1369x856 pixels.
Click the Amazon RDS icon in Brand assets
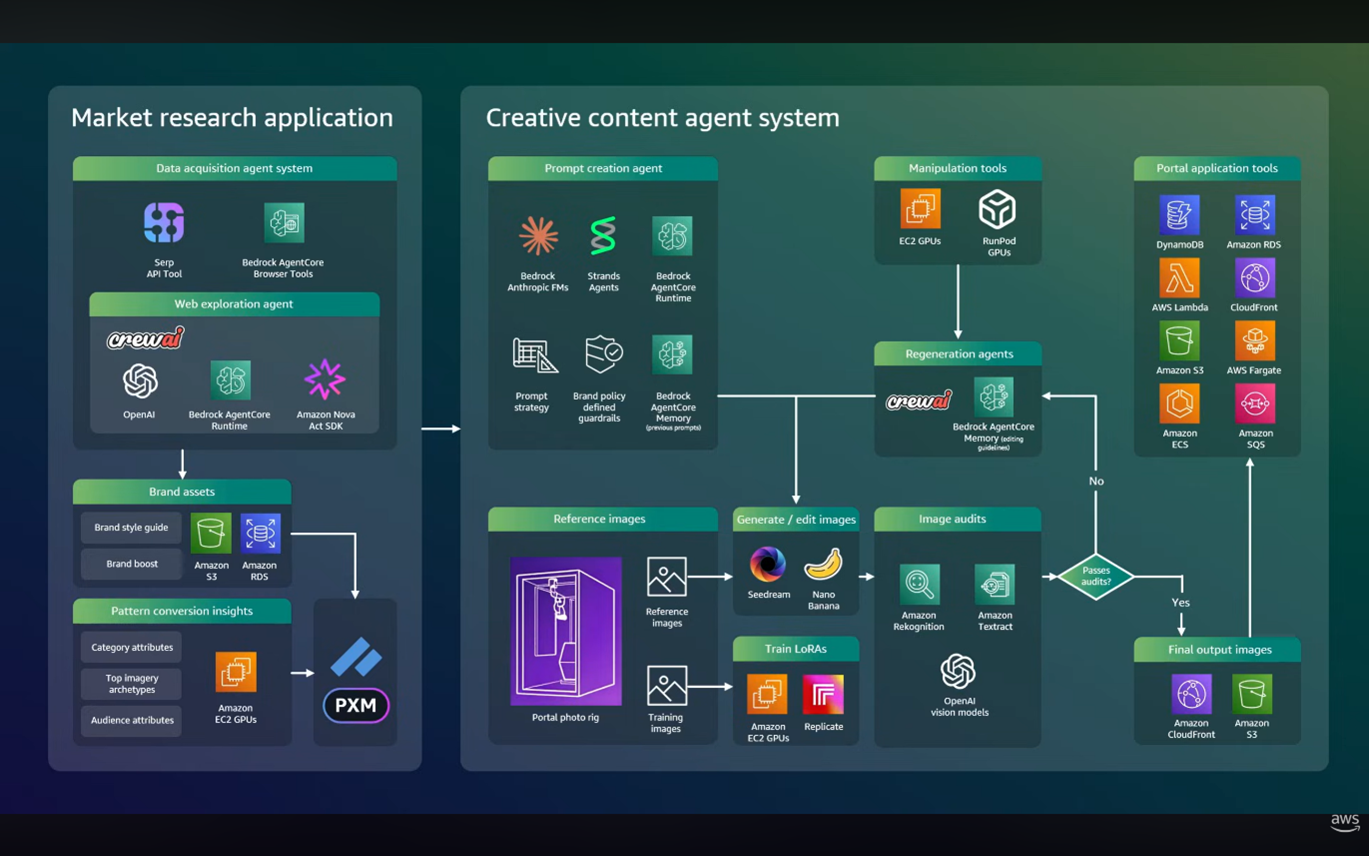(260, 533)
